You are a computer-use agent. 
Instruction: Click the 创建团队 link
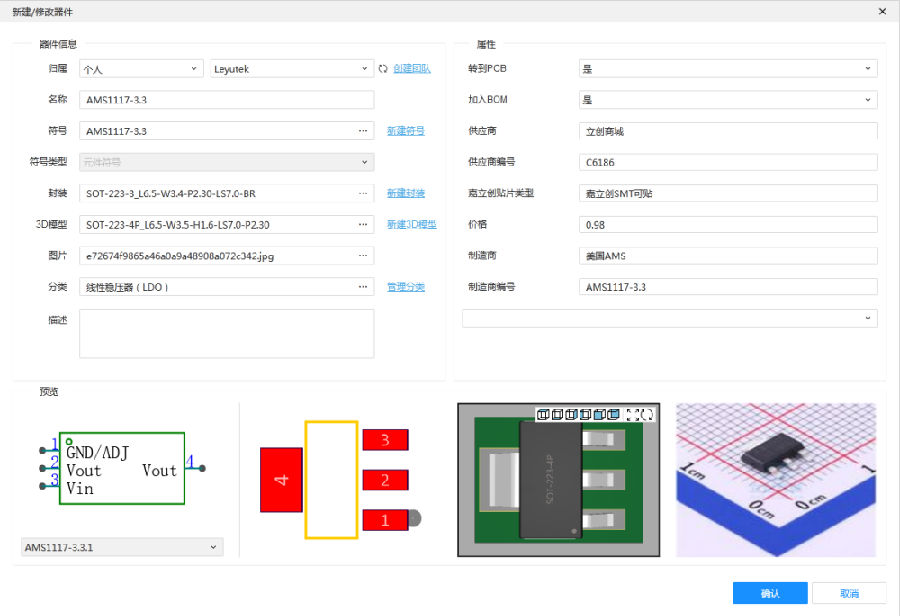(412, 69)
